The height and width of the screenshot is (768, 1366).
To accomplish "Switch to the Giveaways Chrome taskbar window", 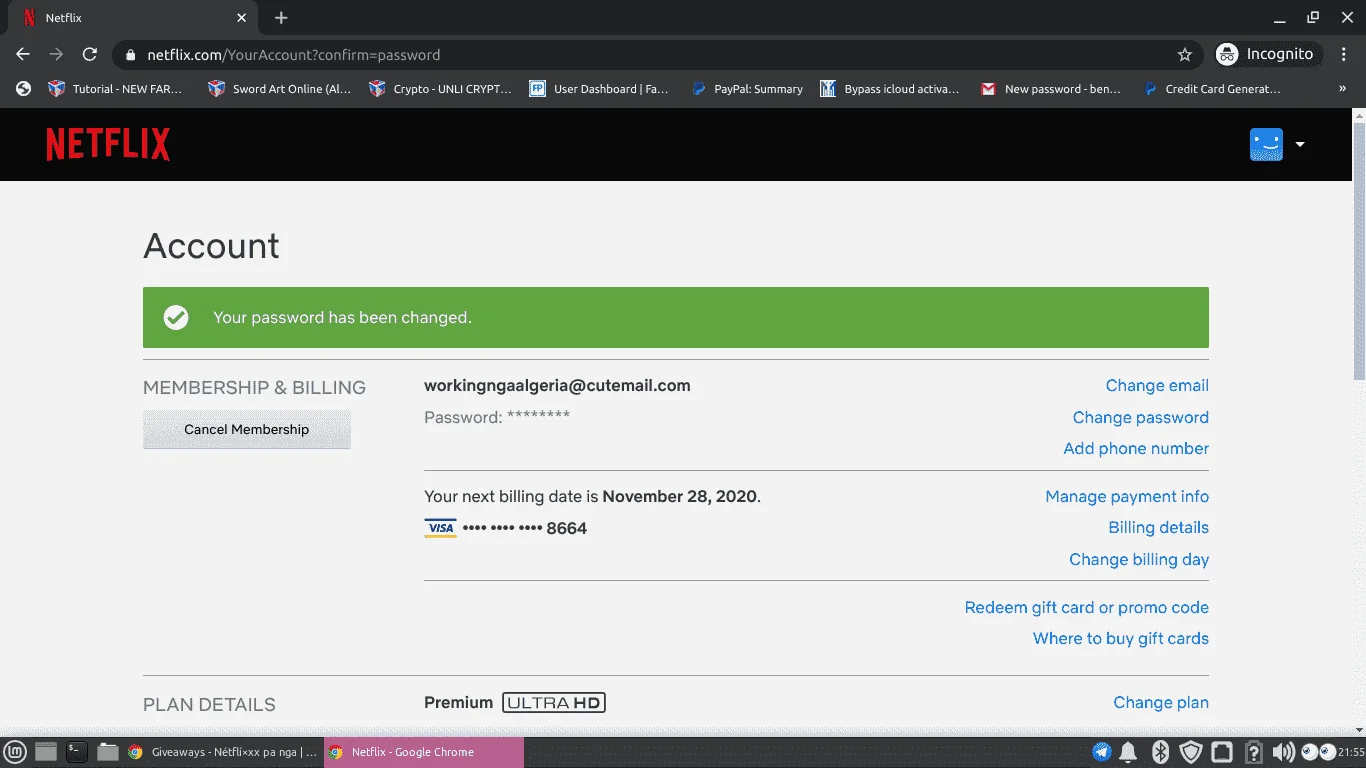I will [x=222, y=752].
